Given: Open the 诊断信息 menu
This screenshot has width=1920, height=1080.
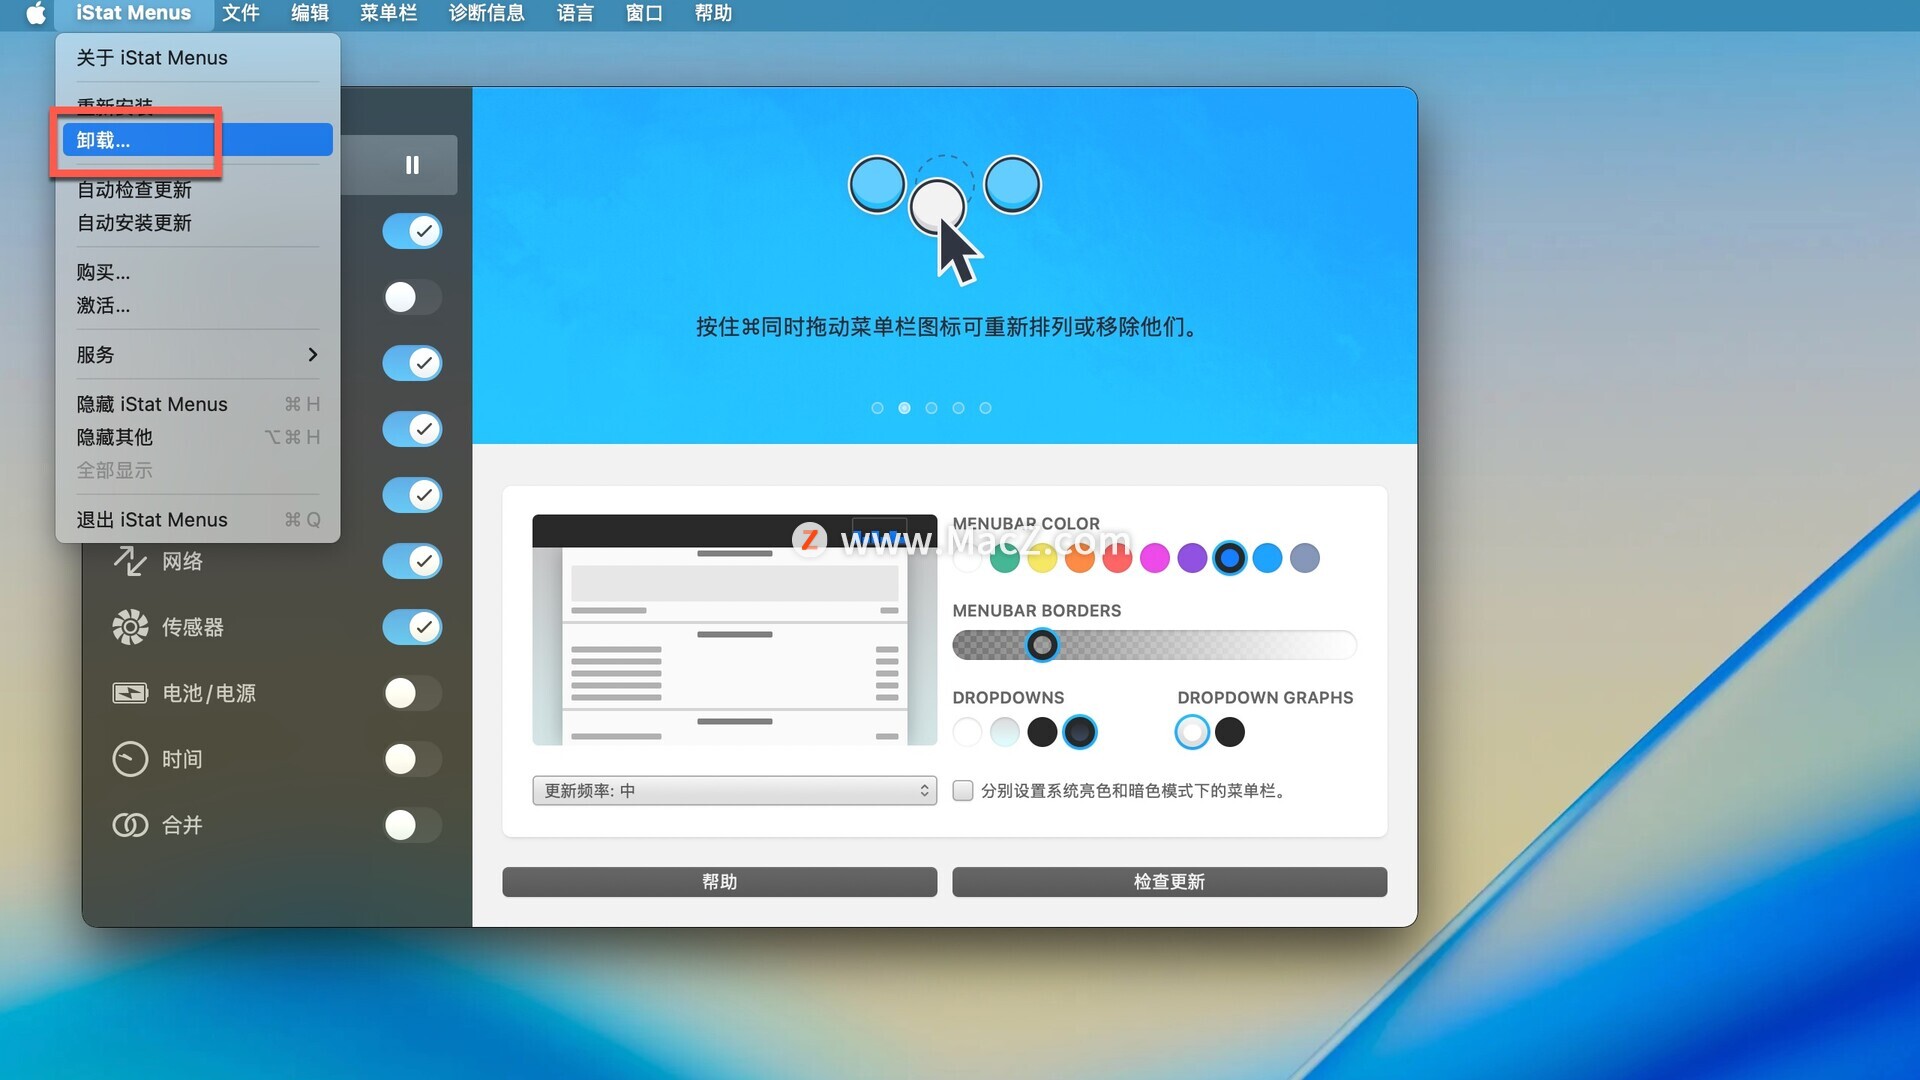Looking at the screenshot, I should pos(487,14).
